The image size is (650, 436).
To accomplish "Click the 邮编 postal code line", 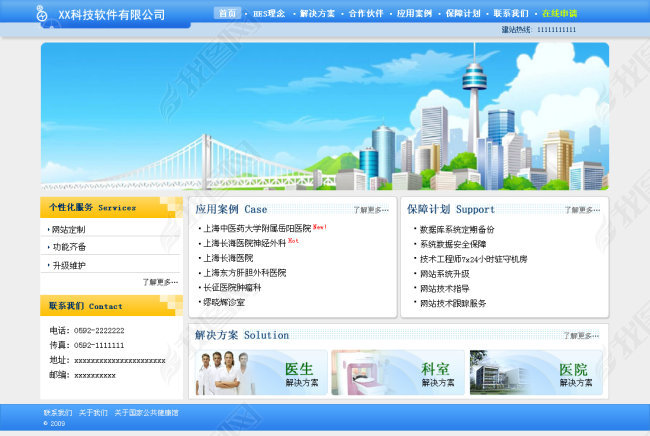I will click(82, 375).
